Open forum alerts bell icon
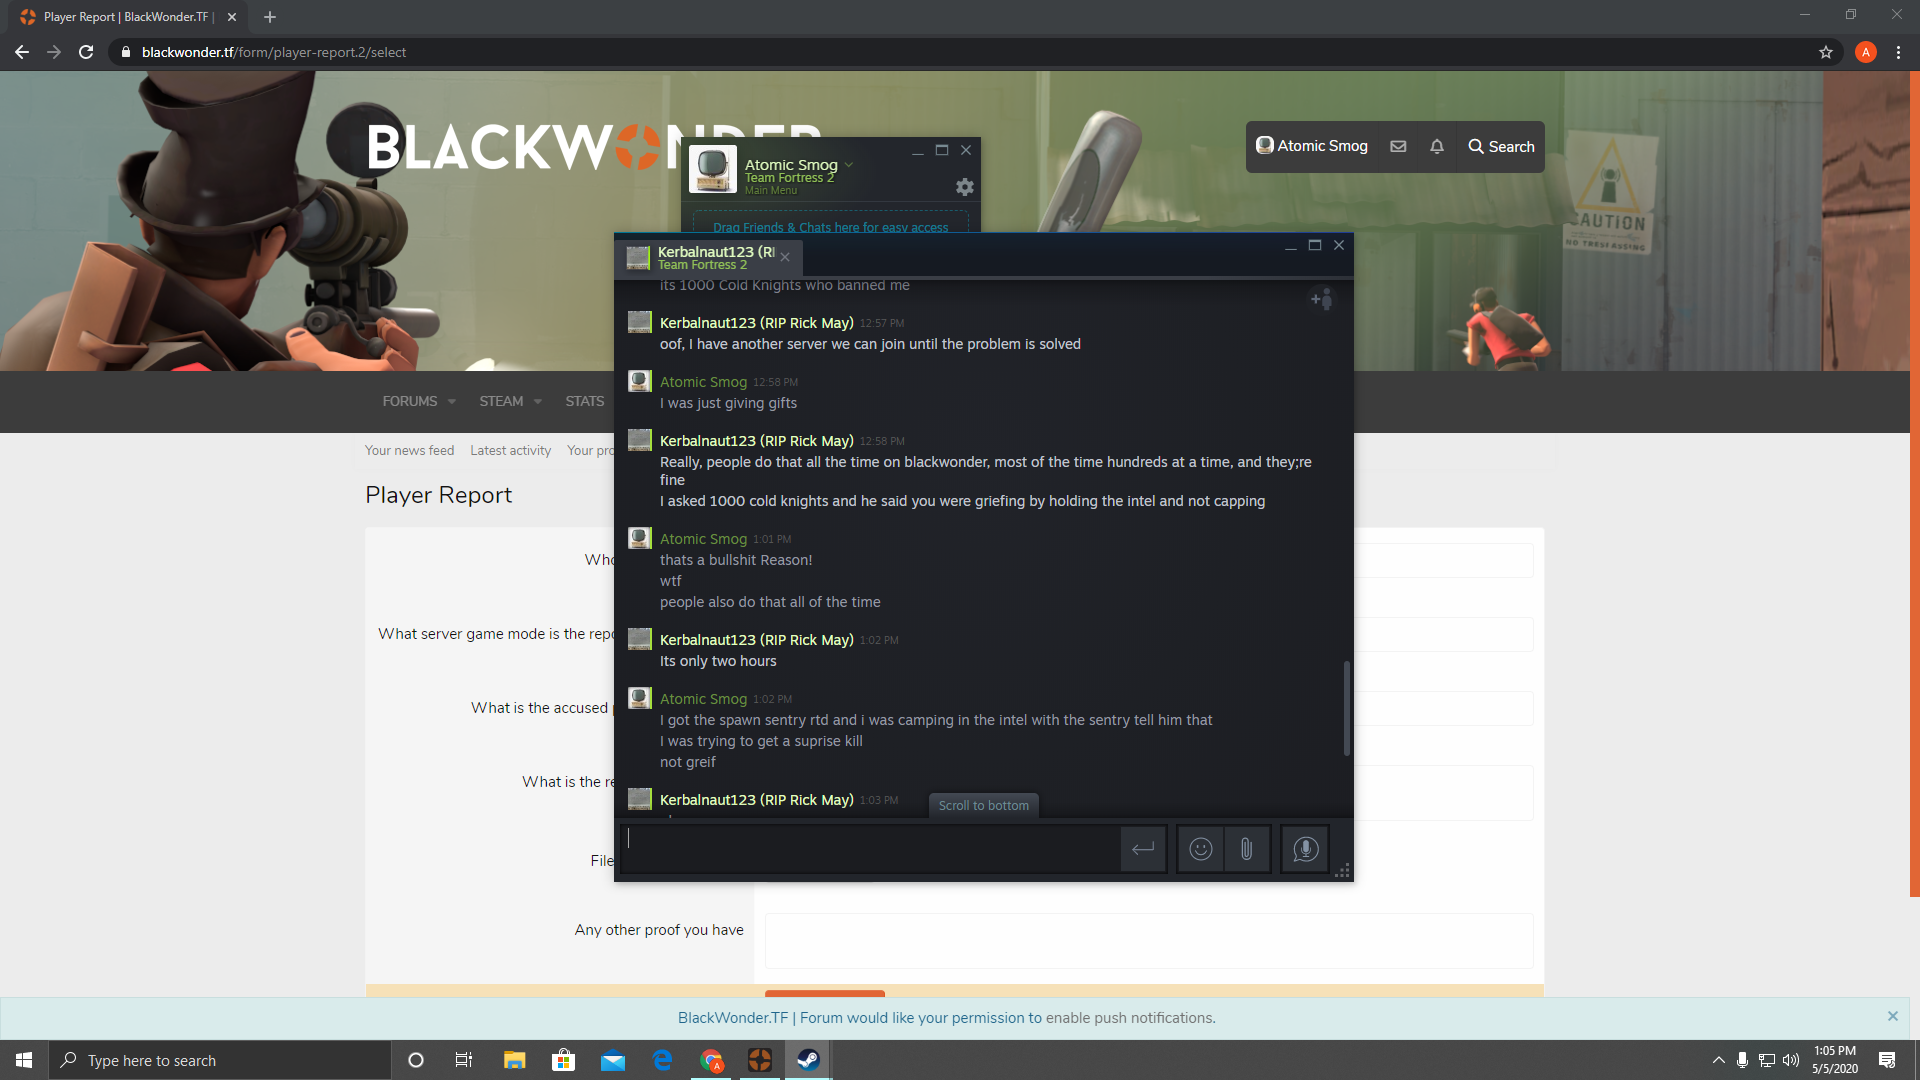Screen dimensions: 1920x1080 [1437, 146]
